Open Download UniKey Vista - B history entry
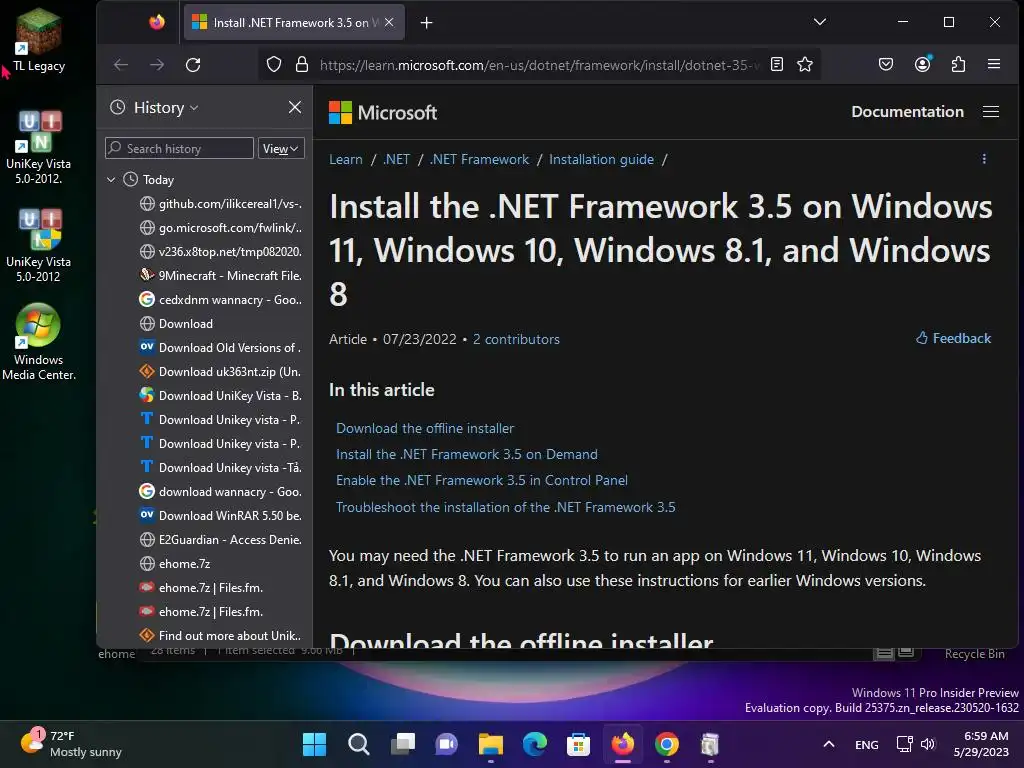The width and height of the screenshot is (1024, 768). (221, 396)
